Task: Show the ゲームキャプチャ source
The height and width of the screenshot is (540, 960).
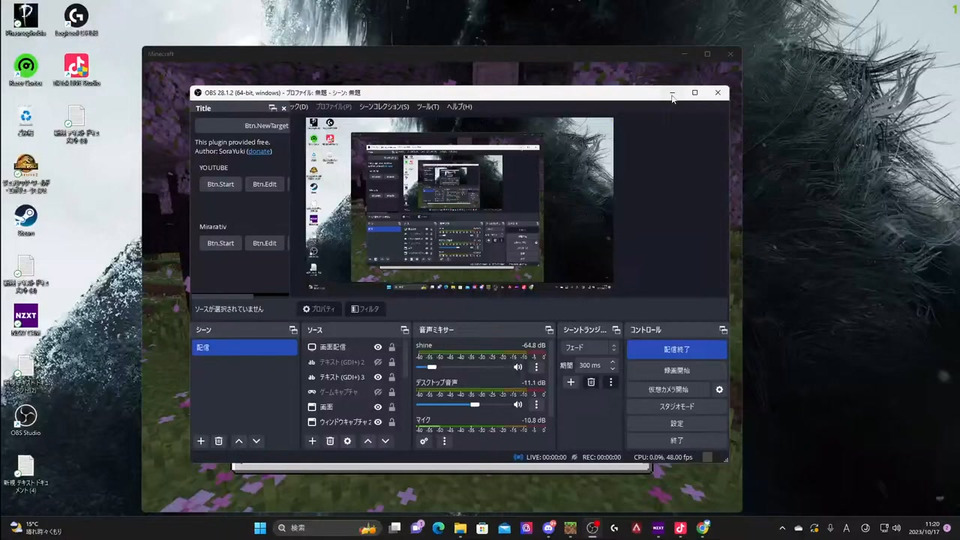Action: click(x=378, y=392)
